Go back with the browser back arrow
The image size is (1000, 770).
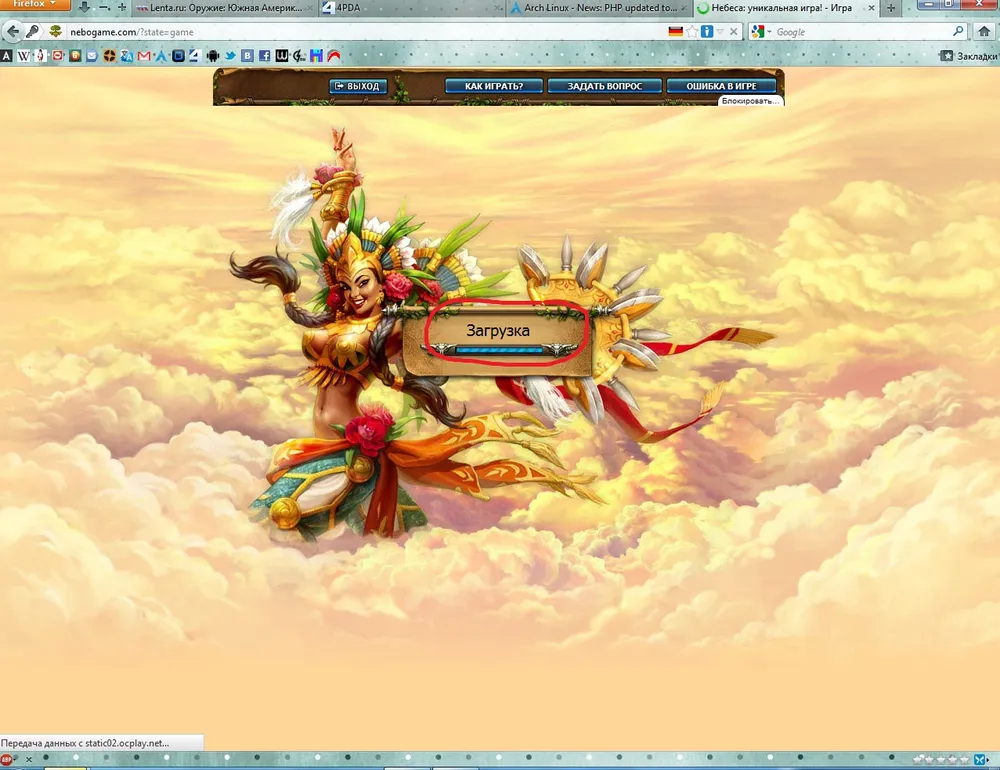(x=12, y=31)
